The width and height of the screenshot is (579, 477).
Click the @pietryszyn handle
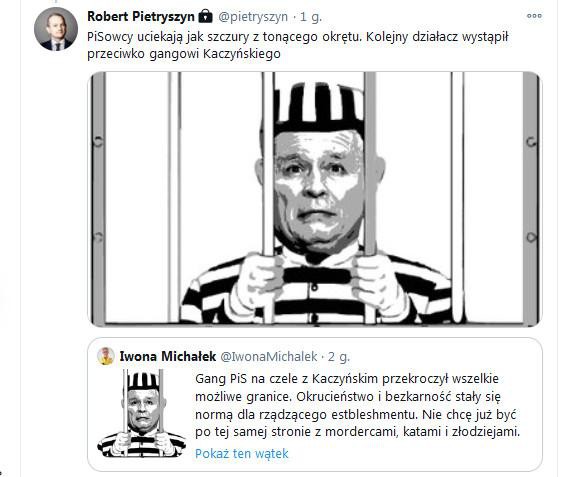[253, 17]
